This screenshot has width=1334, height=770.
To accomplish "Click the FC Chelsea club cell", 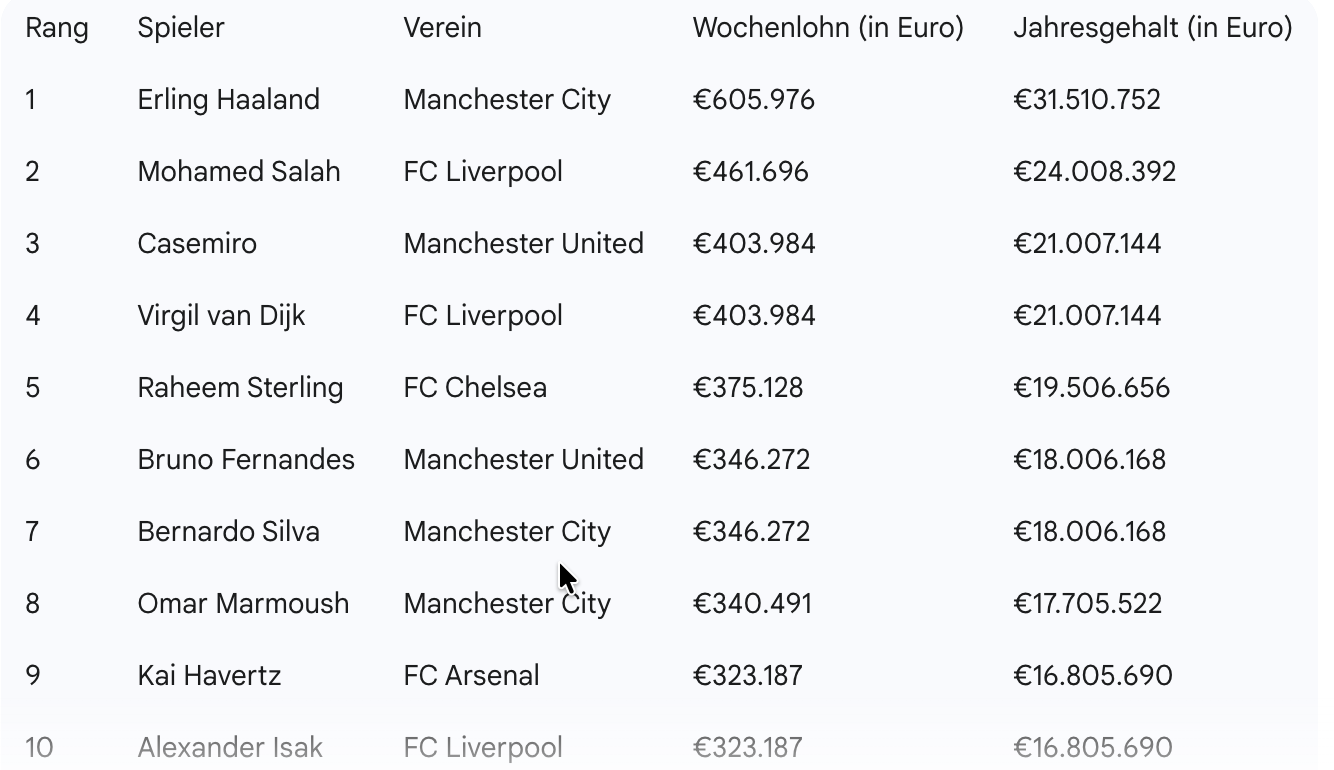I will pyautogui.click(x=475, y=388).
